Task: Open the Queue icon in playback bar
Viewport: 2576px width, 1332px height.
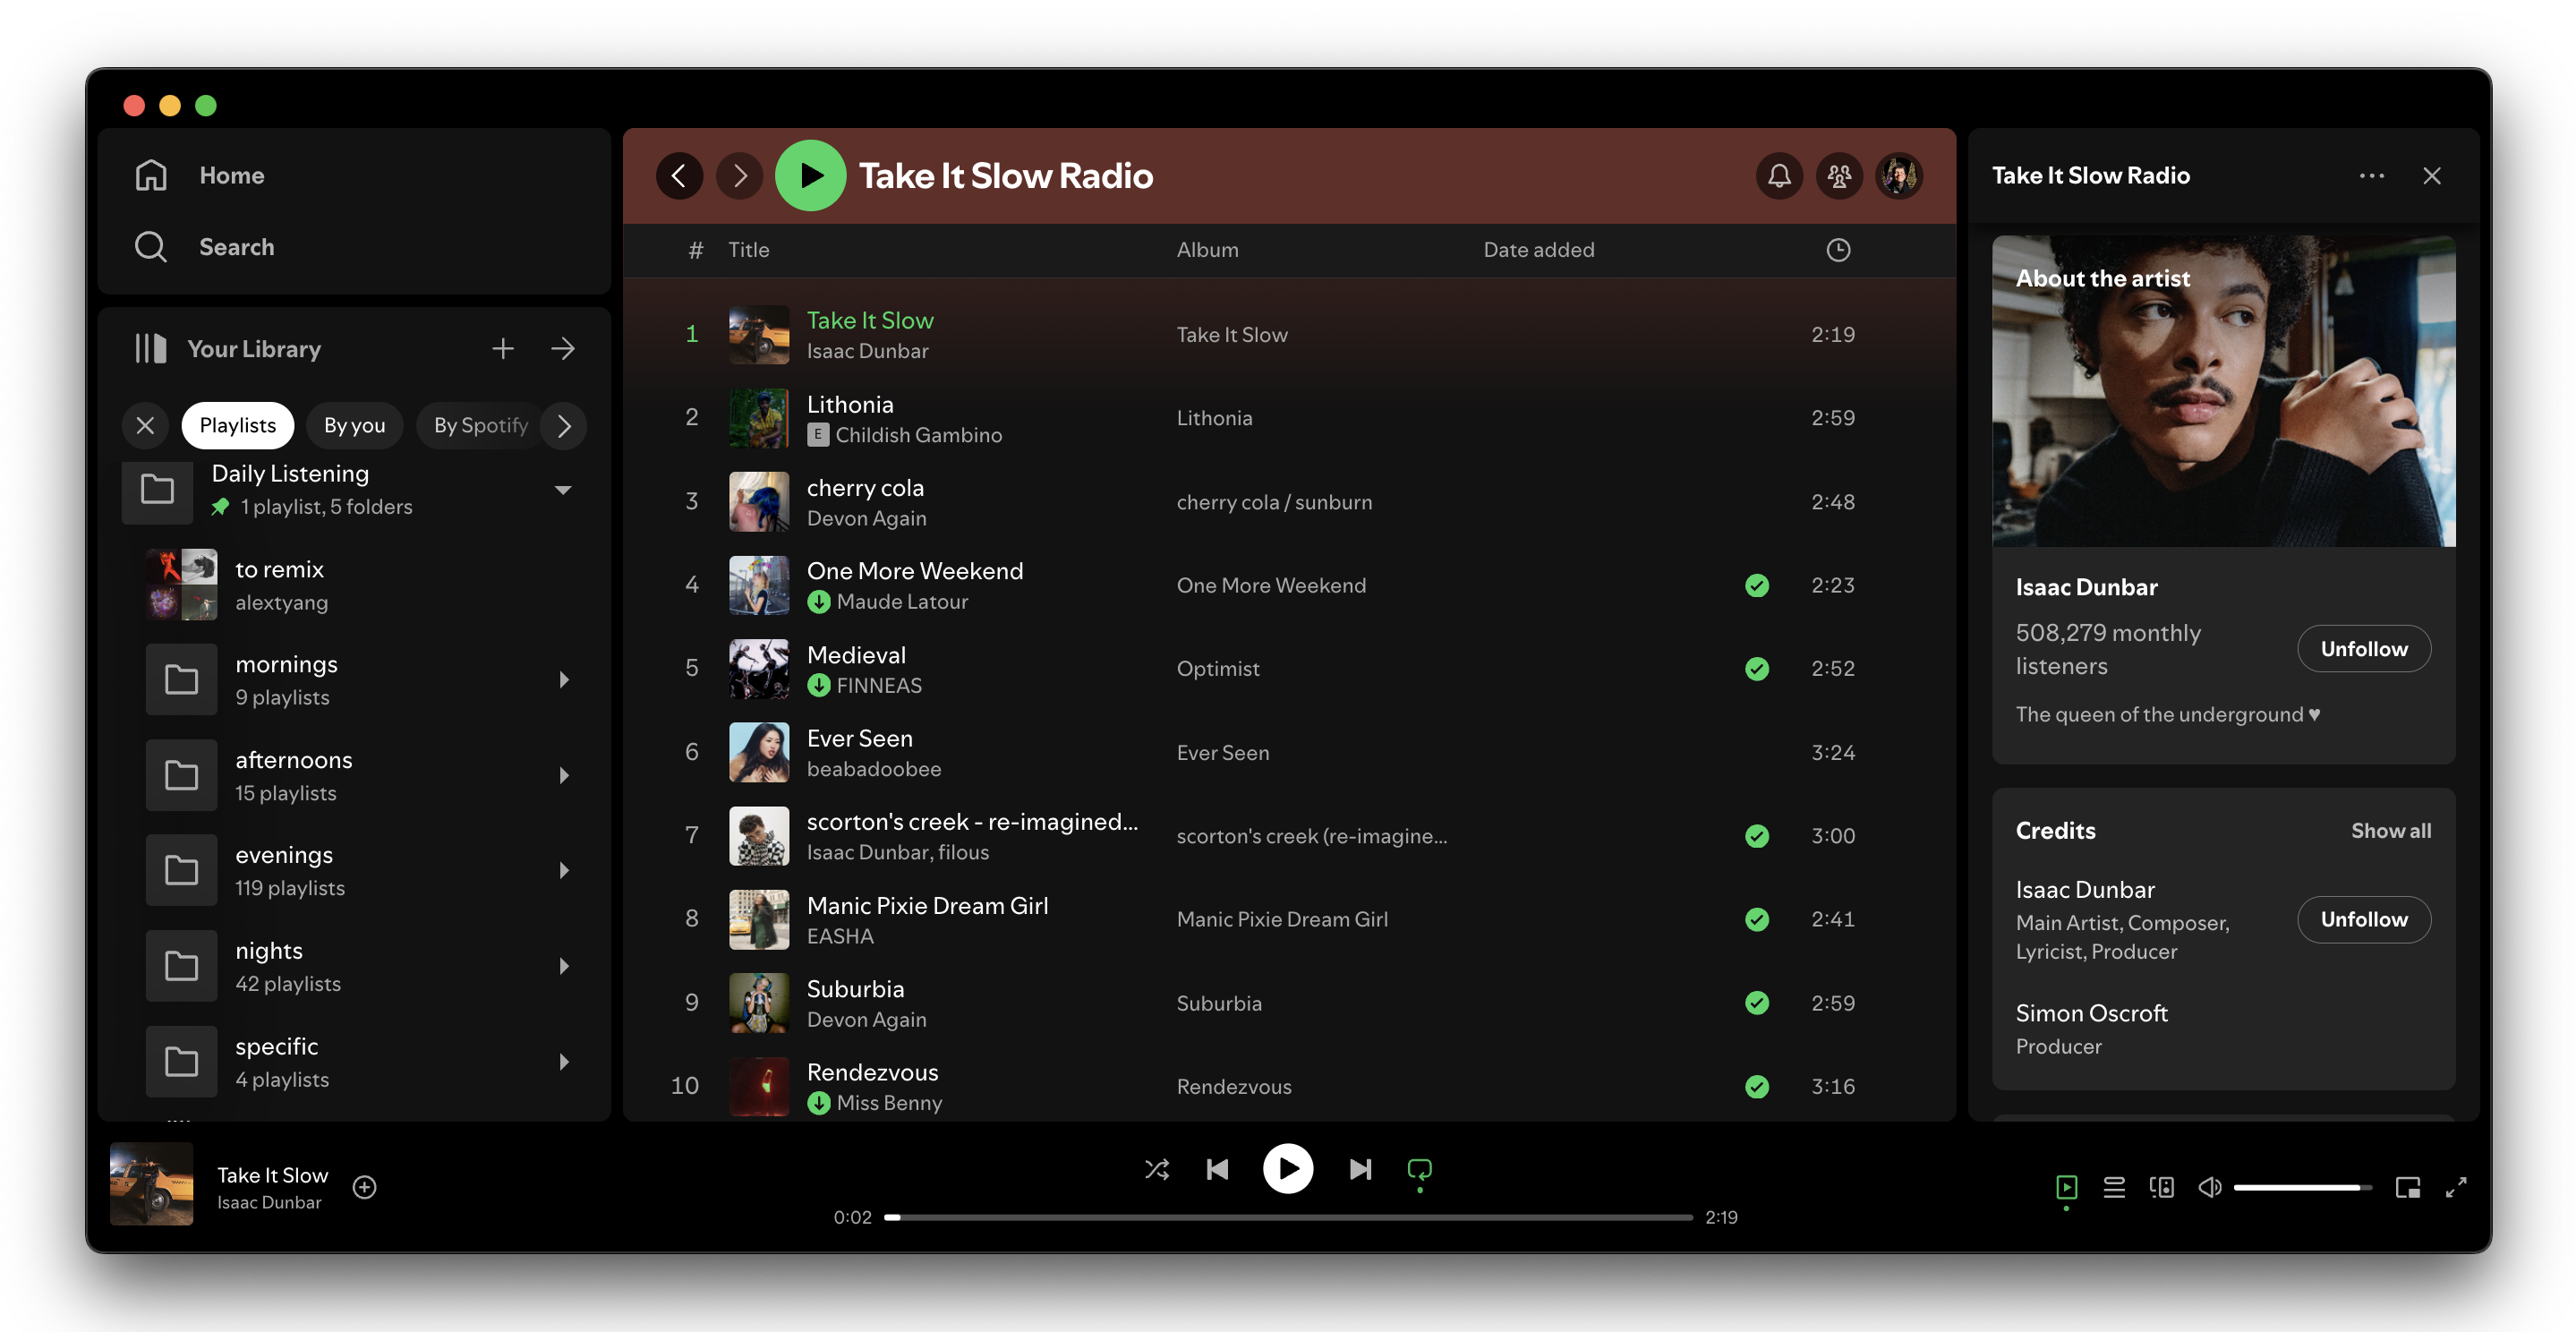Action: click(x=2114, y=1187)
